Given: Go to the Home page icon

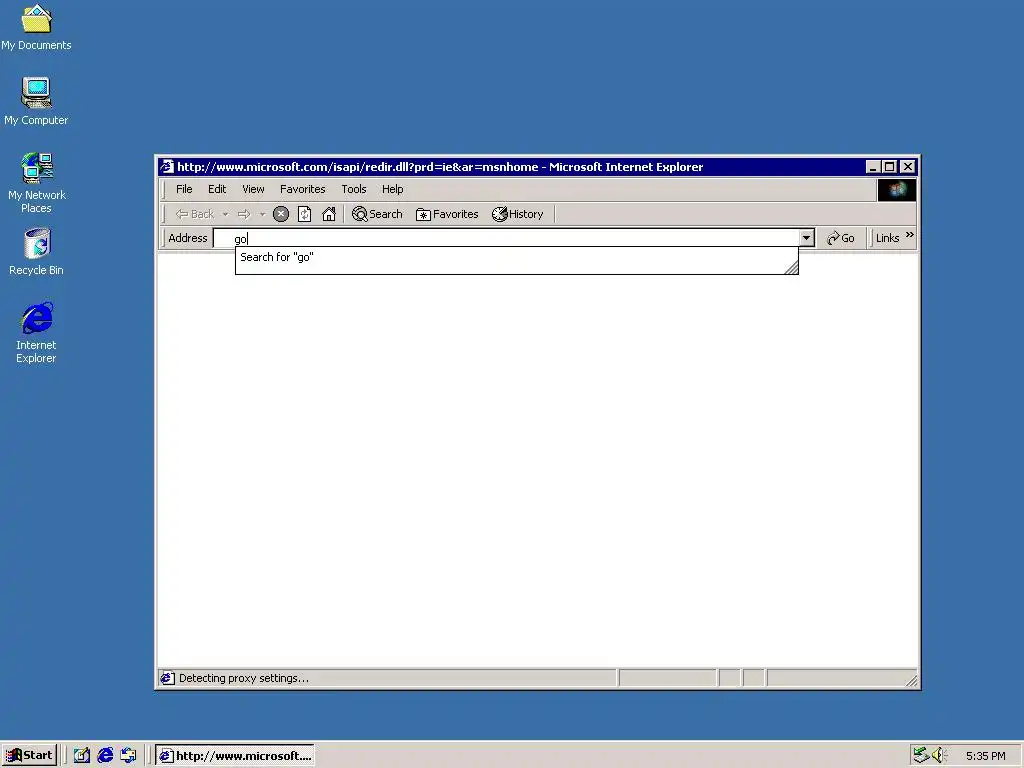Looking at the screenshot, I should coord(328,214).
